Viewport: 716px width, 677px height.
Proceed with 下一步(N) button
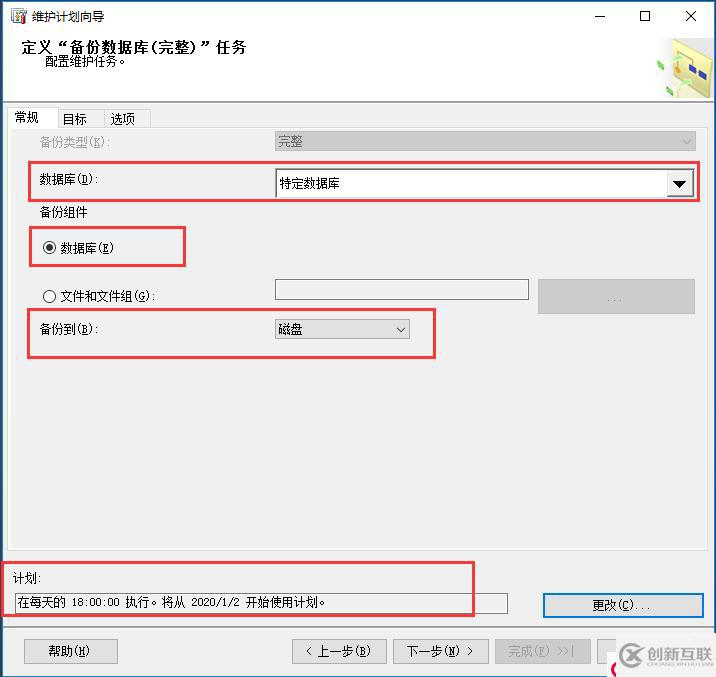click(x=441, y=651)
